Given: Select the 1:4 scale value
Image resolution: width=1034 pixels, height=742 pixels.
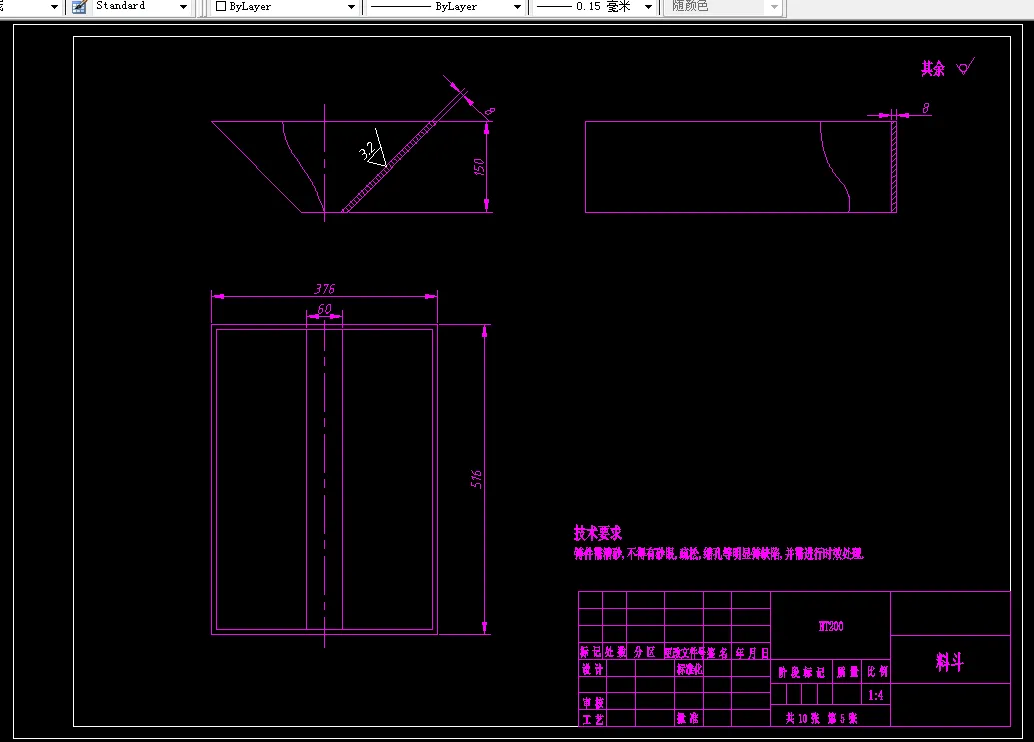Looking at the screenshot, I should pos(876,695).
